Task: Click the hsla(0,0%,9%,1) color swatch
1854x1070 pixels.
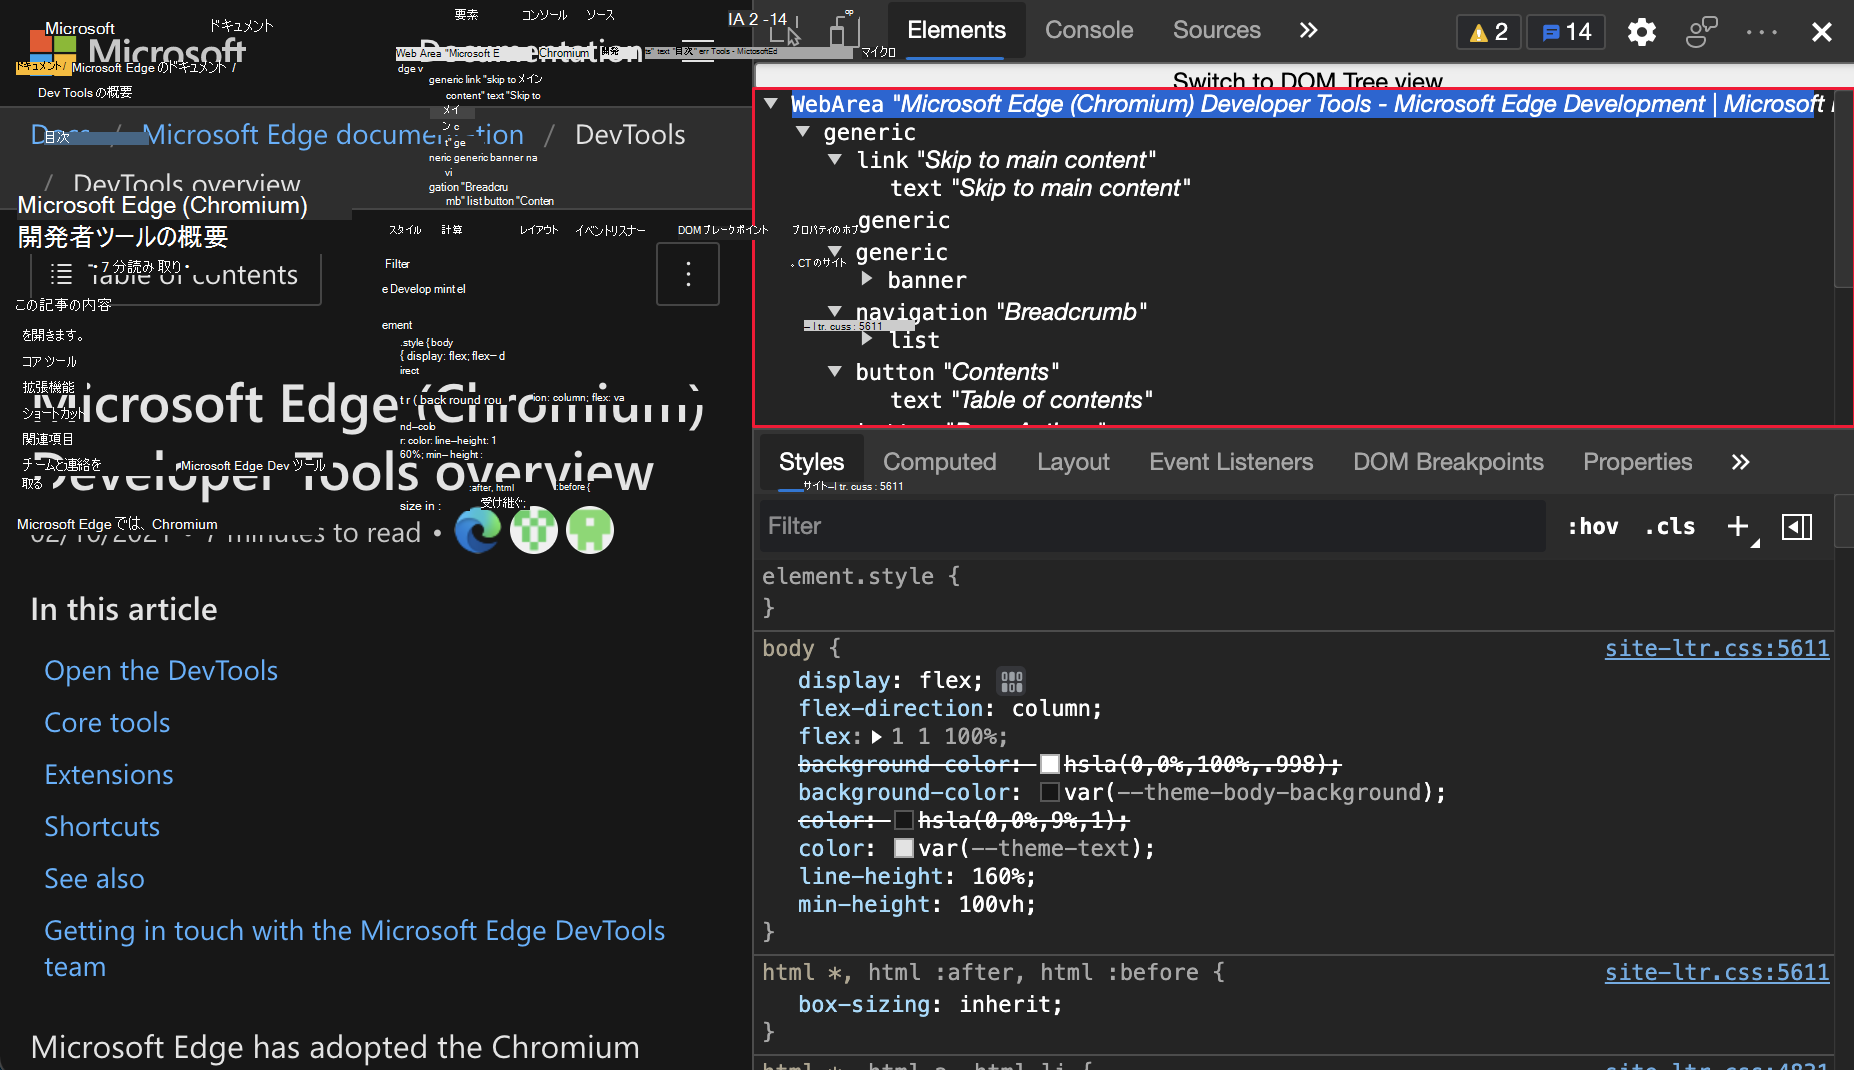Action: [903, 821]
